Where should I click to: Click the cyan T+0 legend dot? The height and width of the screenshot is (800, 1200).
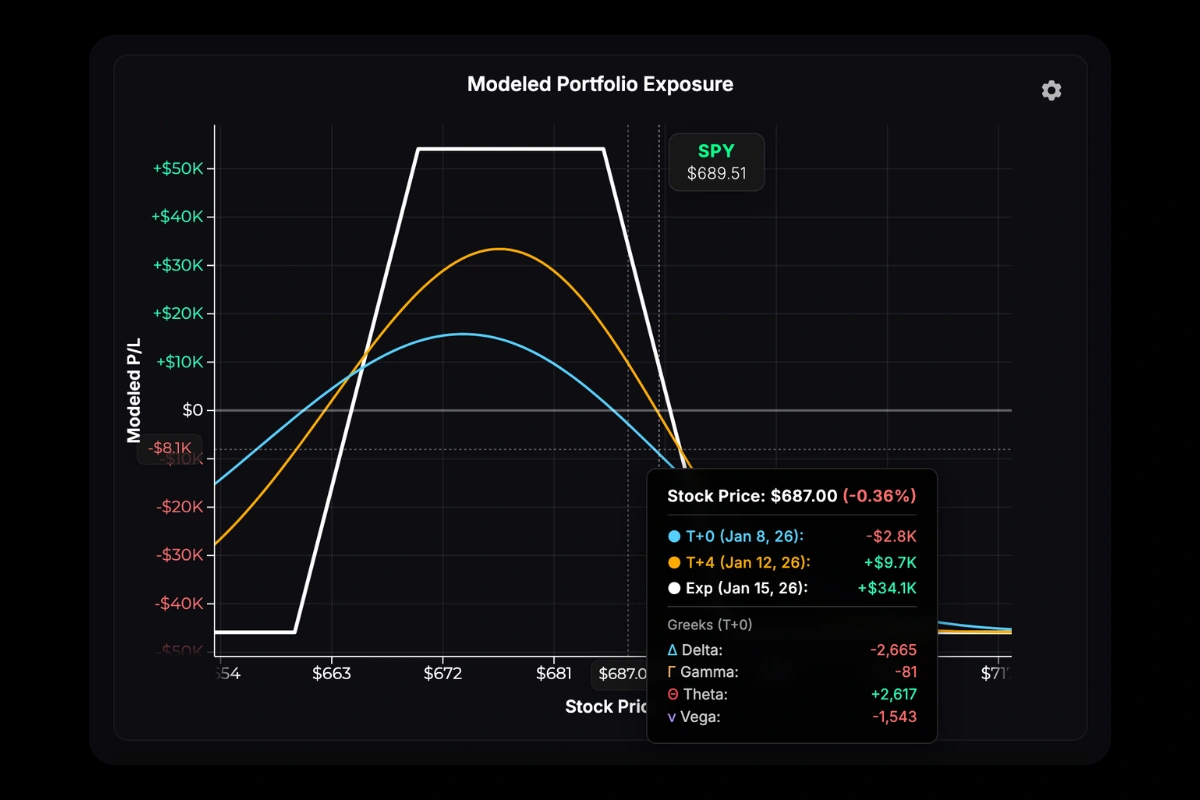coord(673,536)
